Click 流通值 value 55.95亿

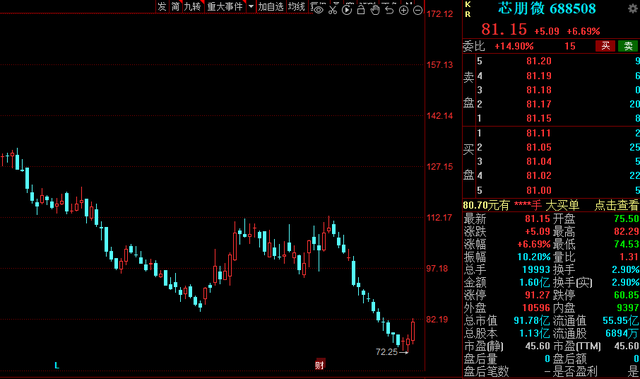pos(621,321)
